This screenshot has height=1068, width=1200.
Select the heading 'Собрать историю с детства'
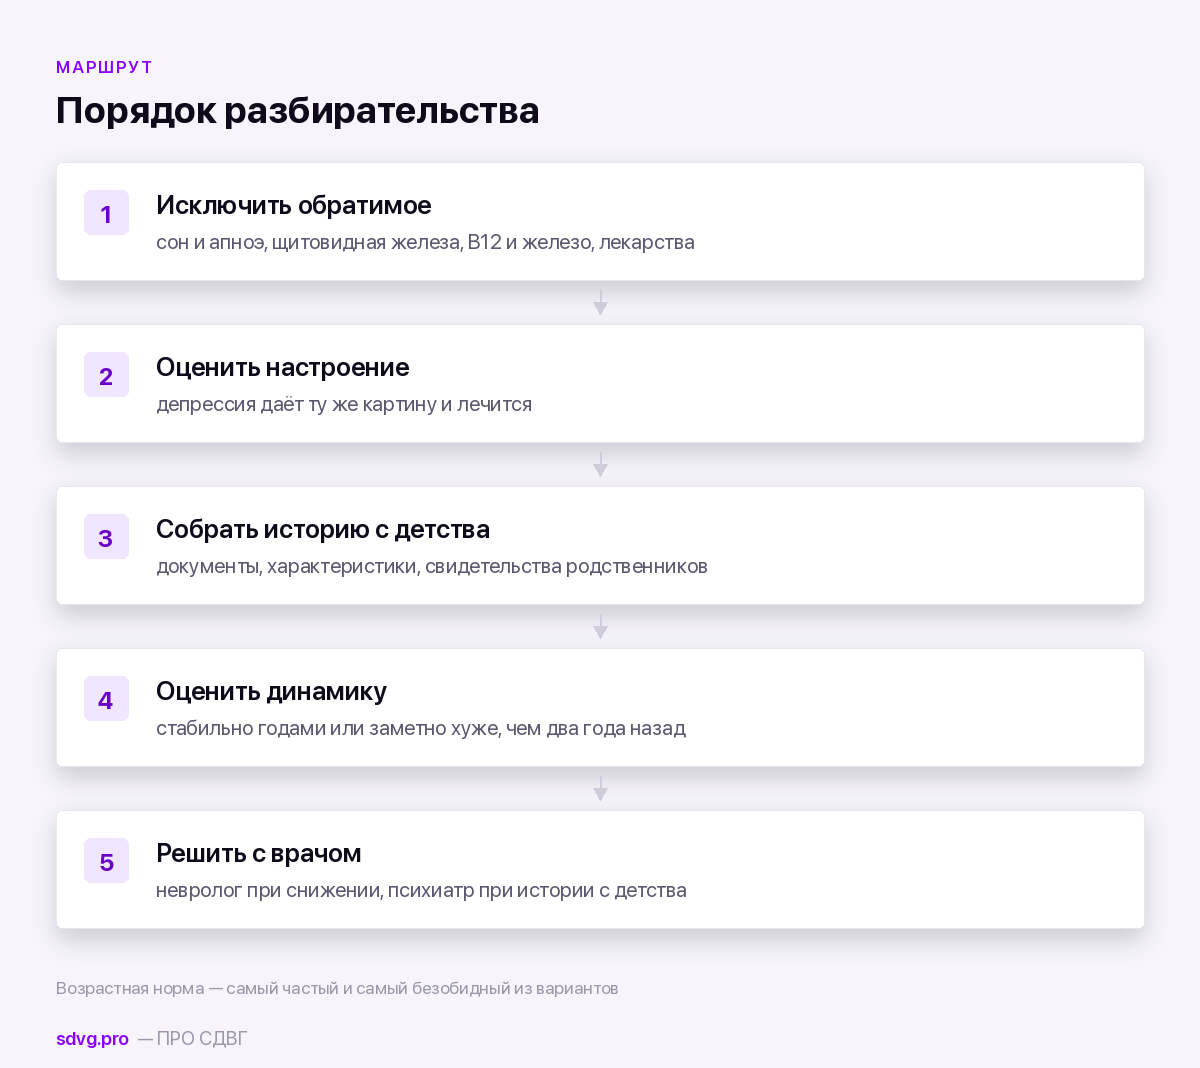click(x=323, y=530)
